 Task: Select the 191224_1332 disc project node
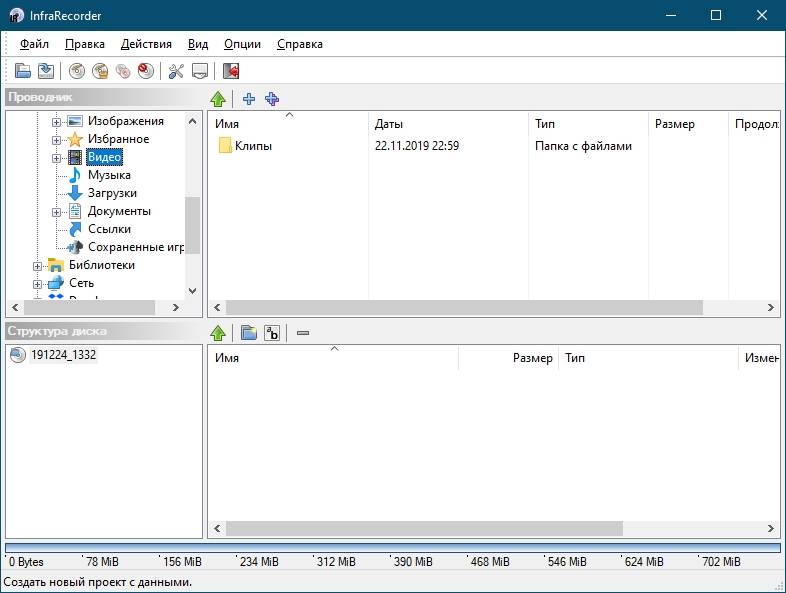(63, 355)
